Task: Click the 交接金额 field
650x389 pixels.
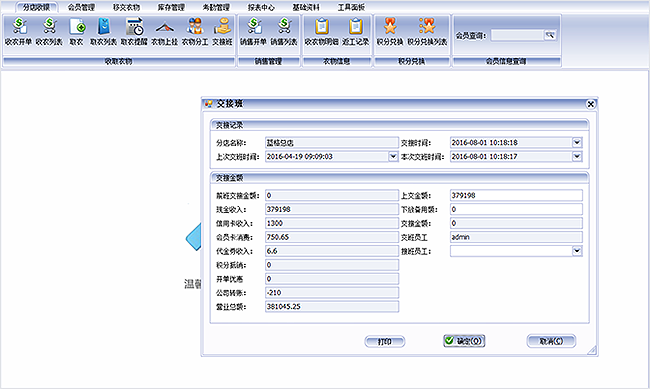Action: pyautogui.click(x=516, y=223)
